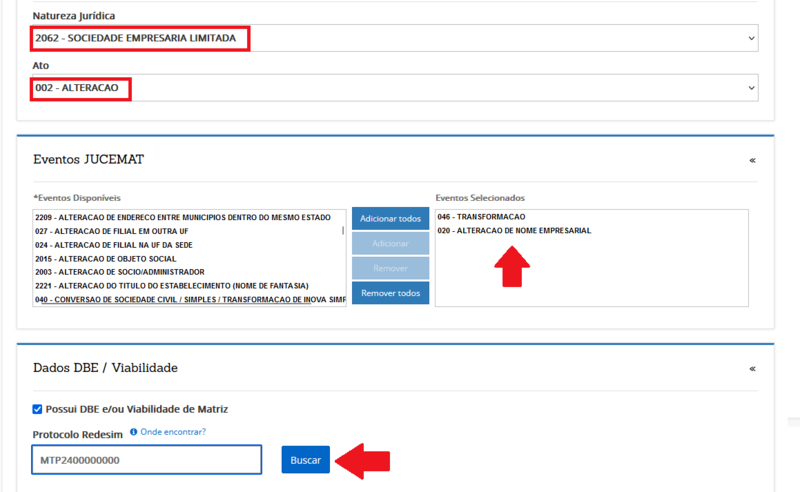The width and height of the screenshot is (800, 492).
Task: Click the Adicionar todos button
Action: click(x=390, y=219)
